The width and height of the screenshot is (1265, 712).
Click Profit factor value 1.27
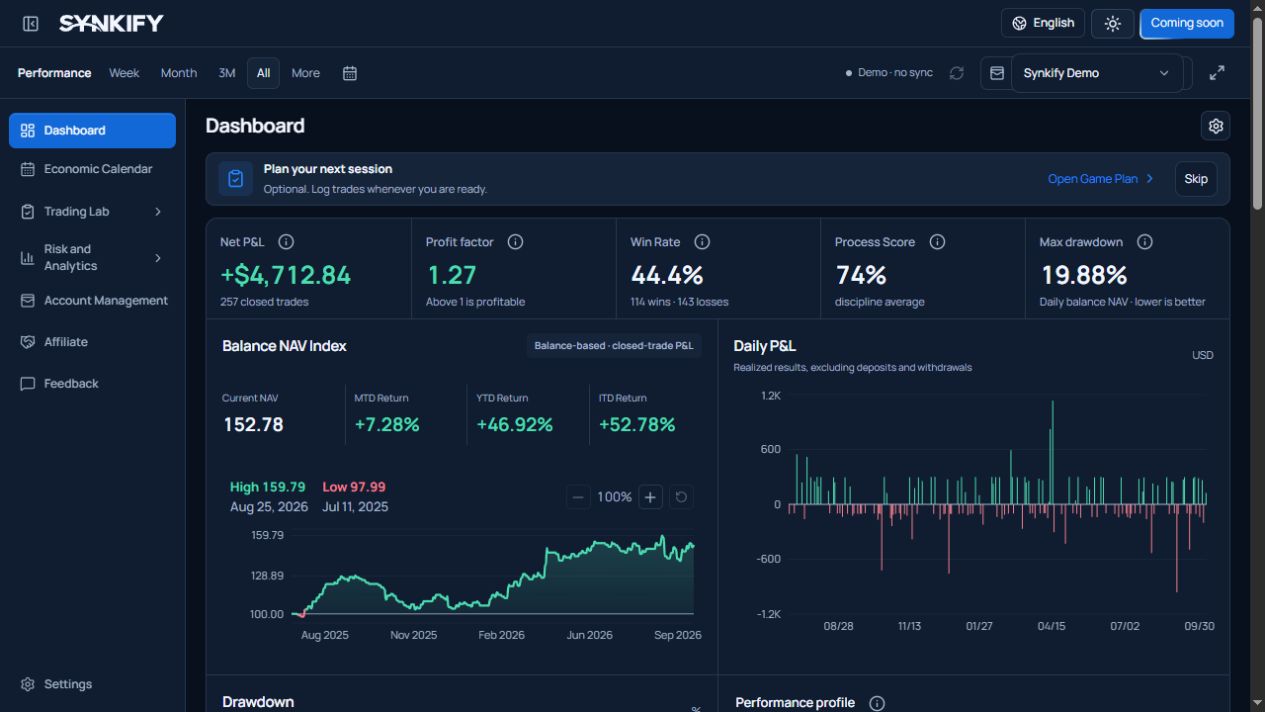pos(452,275)
